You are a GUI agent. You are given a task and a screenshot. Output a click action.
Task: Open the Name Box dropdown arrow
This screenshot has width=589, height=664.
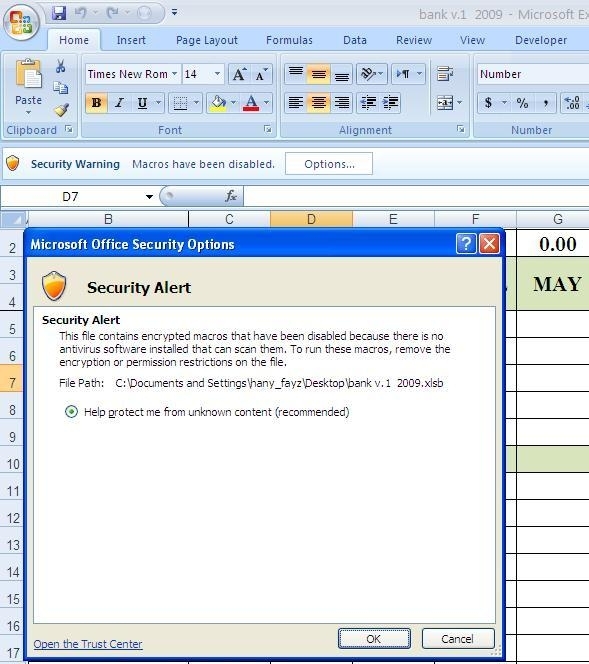tap(149, 196)
